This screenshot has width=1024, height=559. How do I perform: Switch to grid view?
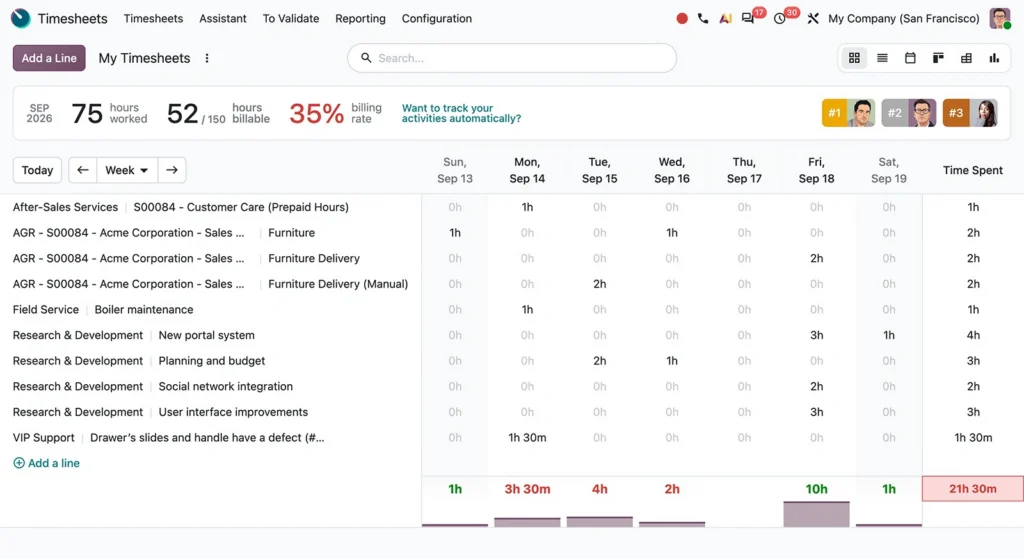854,58
